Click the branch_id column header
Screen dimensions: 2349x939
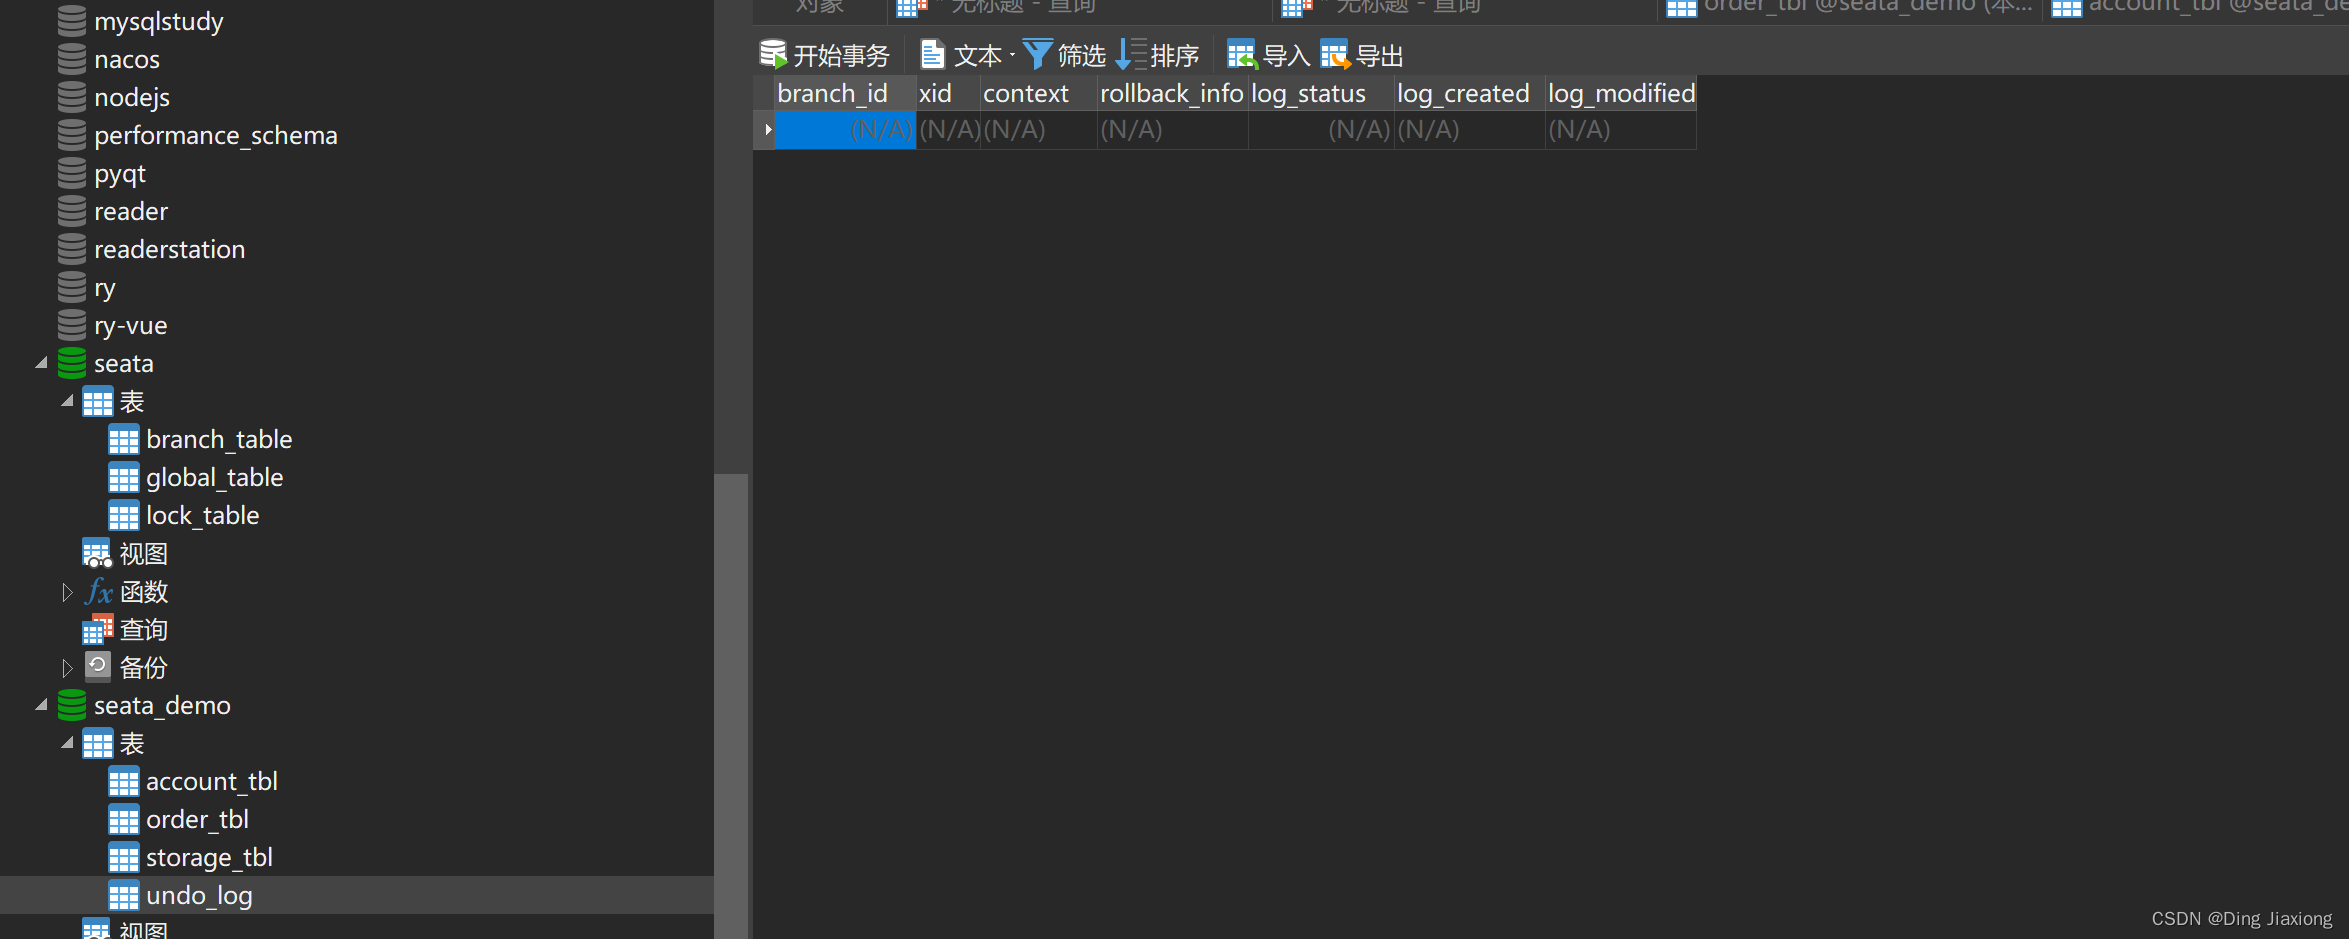point(846,93)
